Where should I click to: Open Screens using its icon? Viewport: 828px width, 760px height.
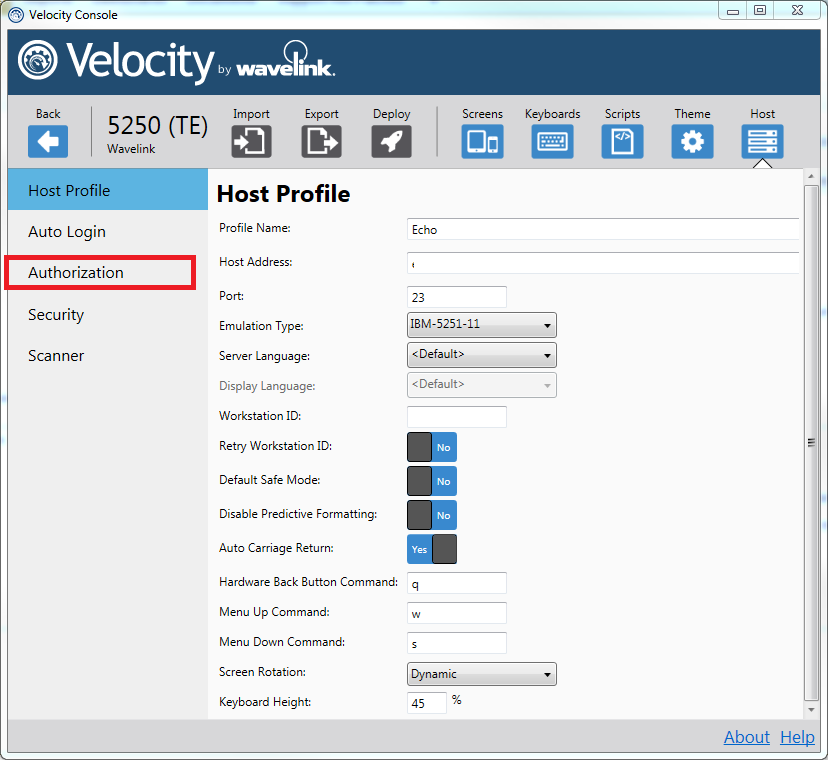pyautogui.click(x=482, y=141)
